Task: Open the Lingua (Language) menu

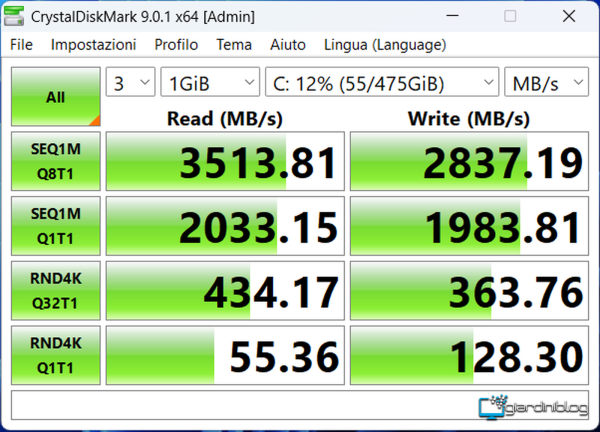Action: point(385,45)
